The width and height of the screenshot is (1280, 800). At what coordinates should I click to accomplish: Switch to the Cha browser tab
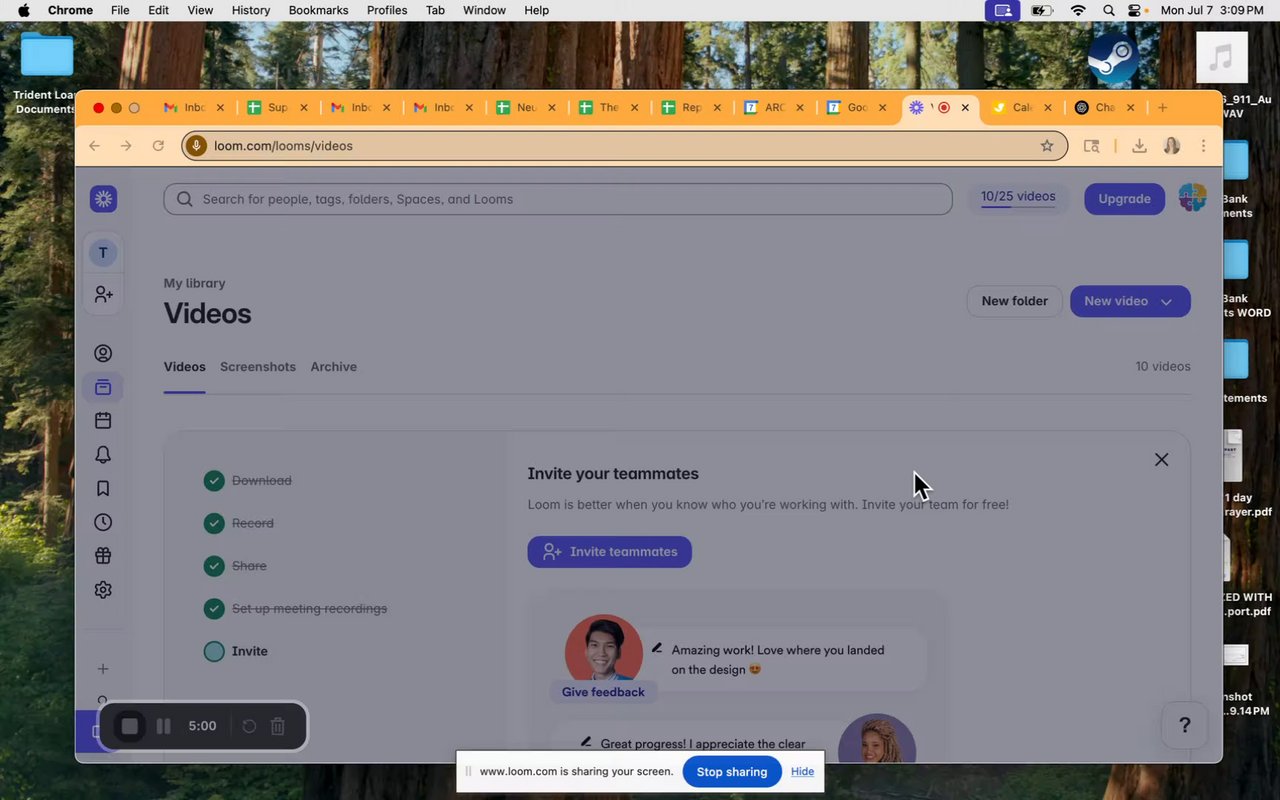[1104, 108]
